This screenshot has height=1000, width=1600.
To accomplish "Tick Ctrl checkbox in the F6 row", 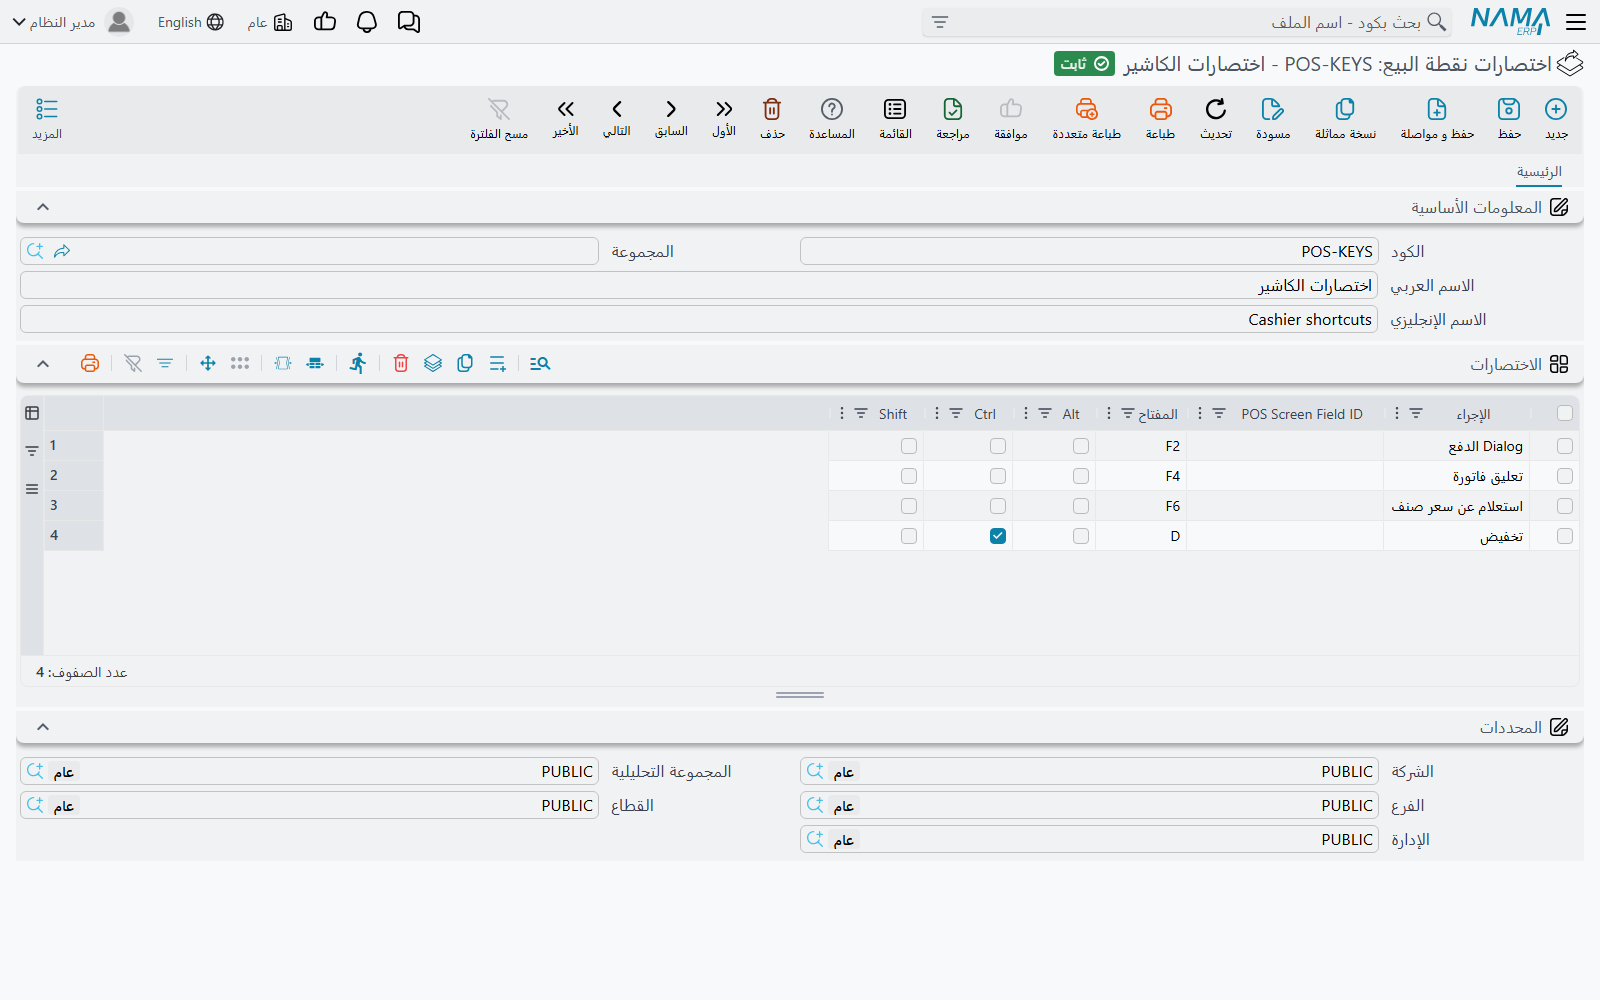I will pyautogui.click(x=998, y=506).
